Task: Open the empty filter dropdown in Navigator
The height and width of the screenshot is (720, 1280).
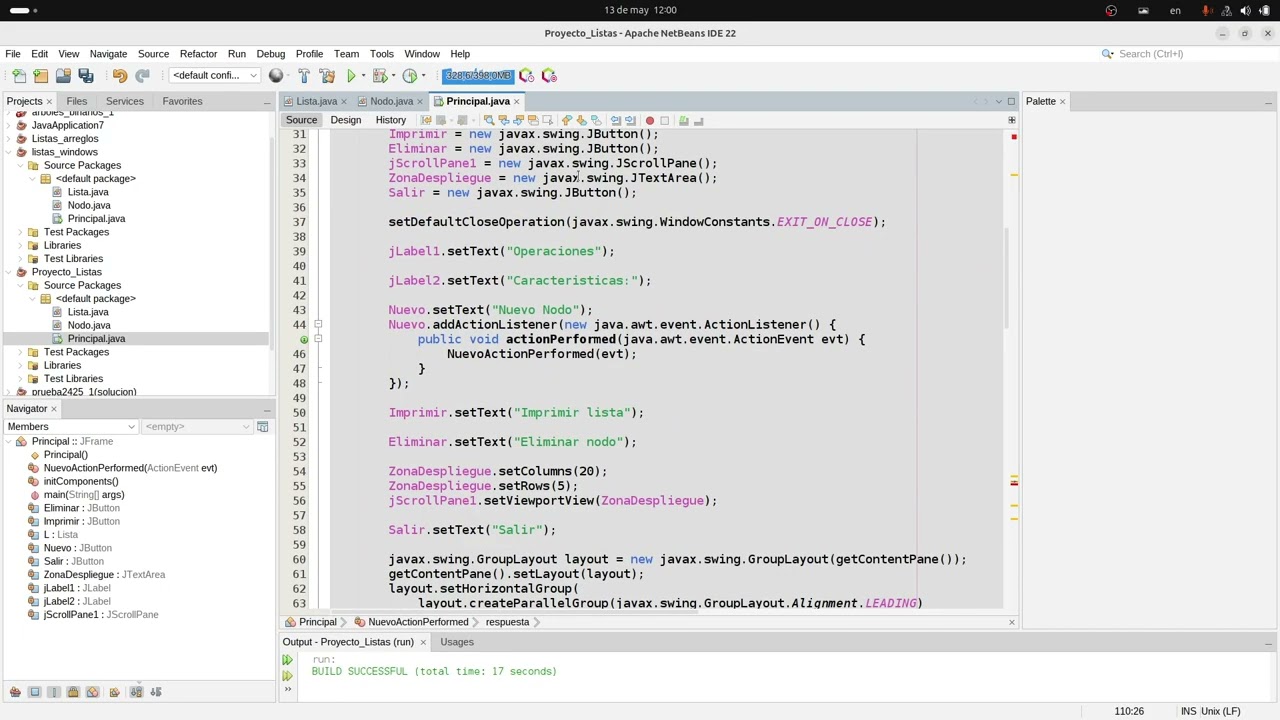Action: 197,427
